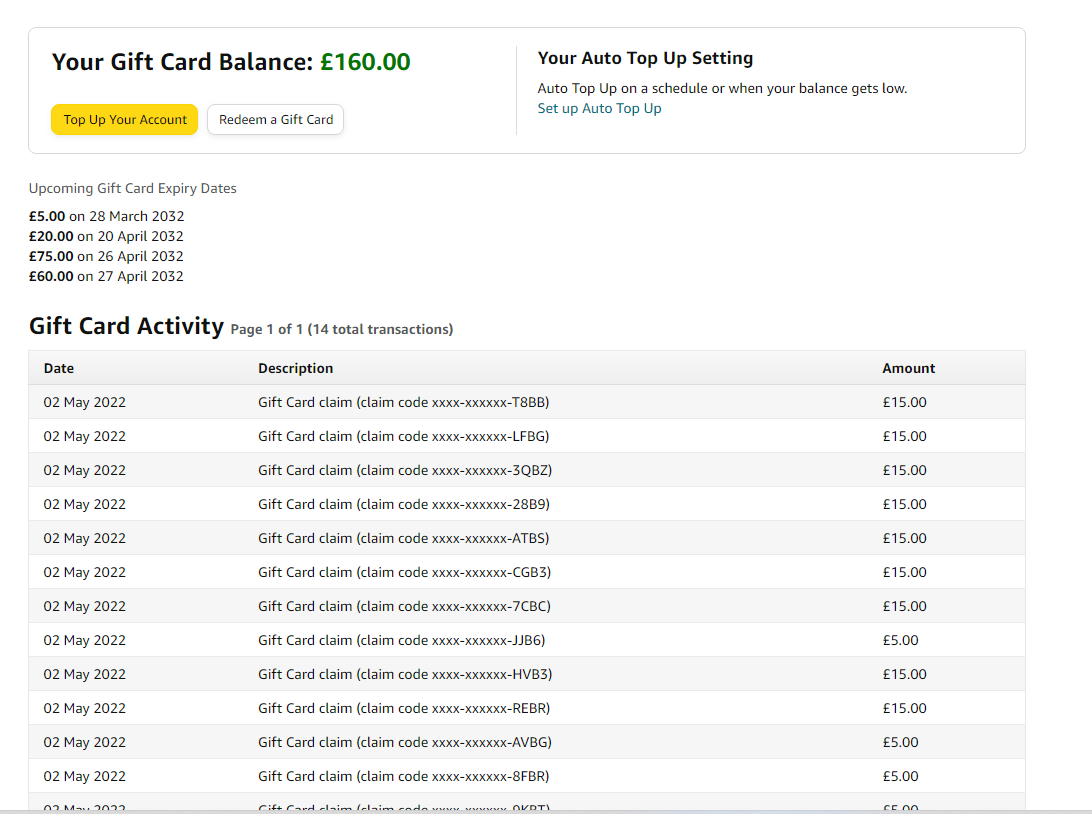Select the Description column header
This screenshot has height=814, width=1092.
click(x=295, y=368)
